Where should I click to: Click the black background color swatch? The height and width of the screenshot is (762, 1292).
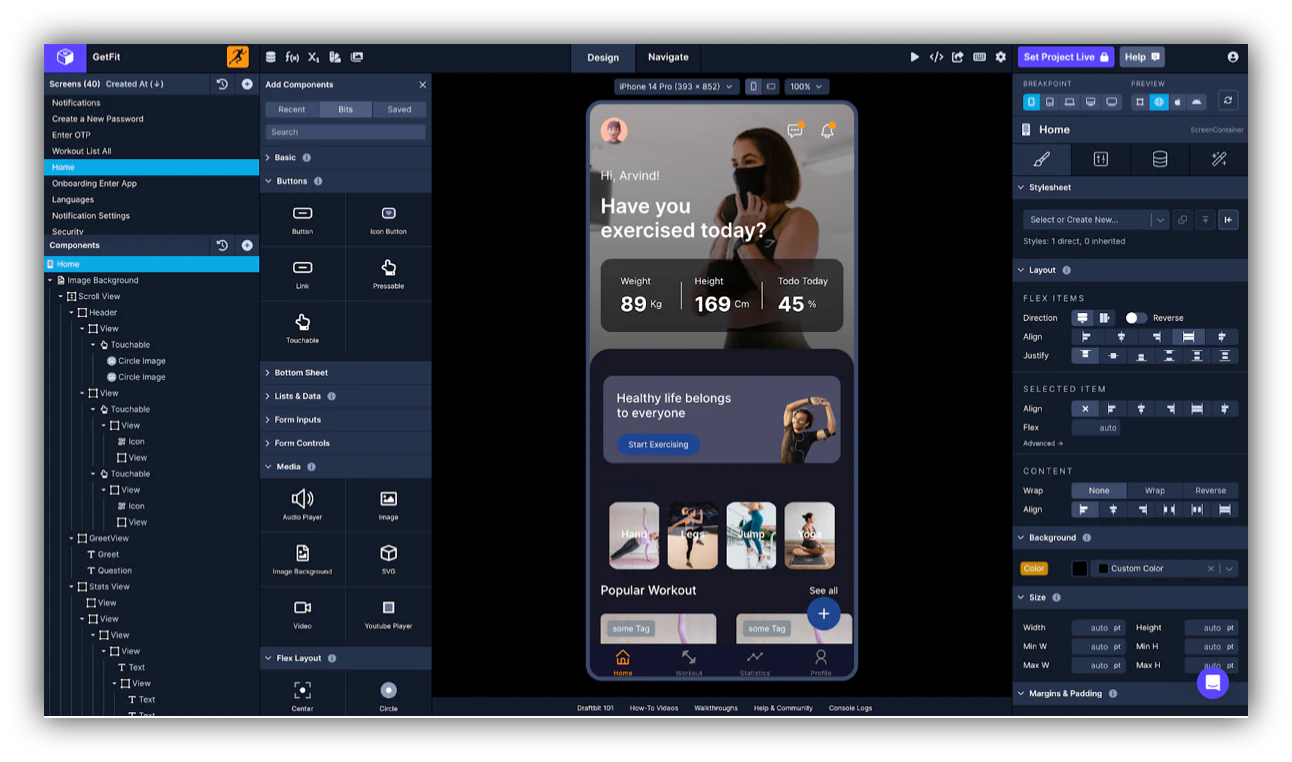(x=1080, y=568)
